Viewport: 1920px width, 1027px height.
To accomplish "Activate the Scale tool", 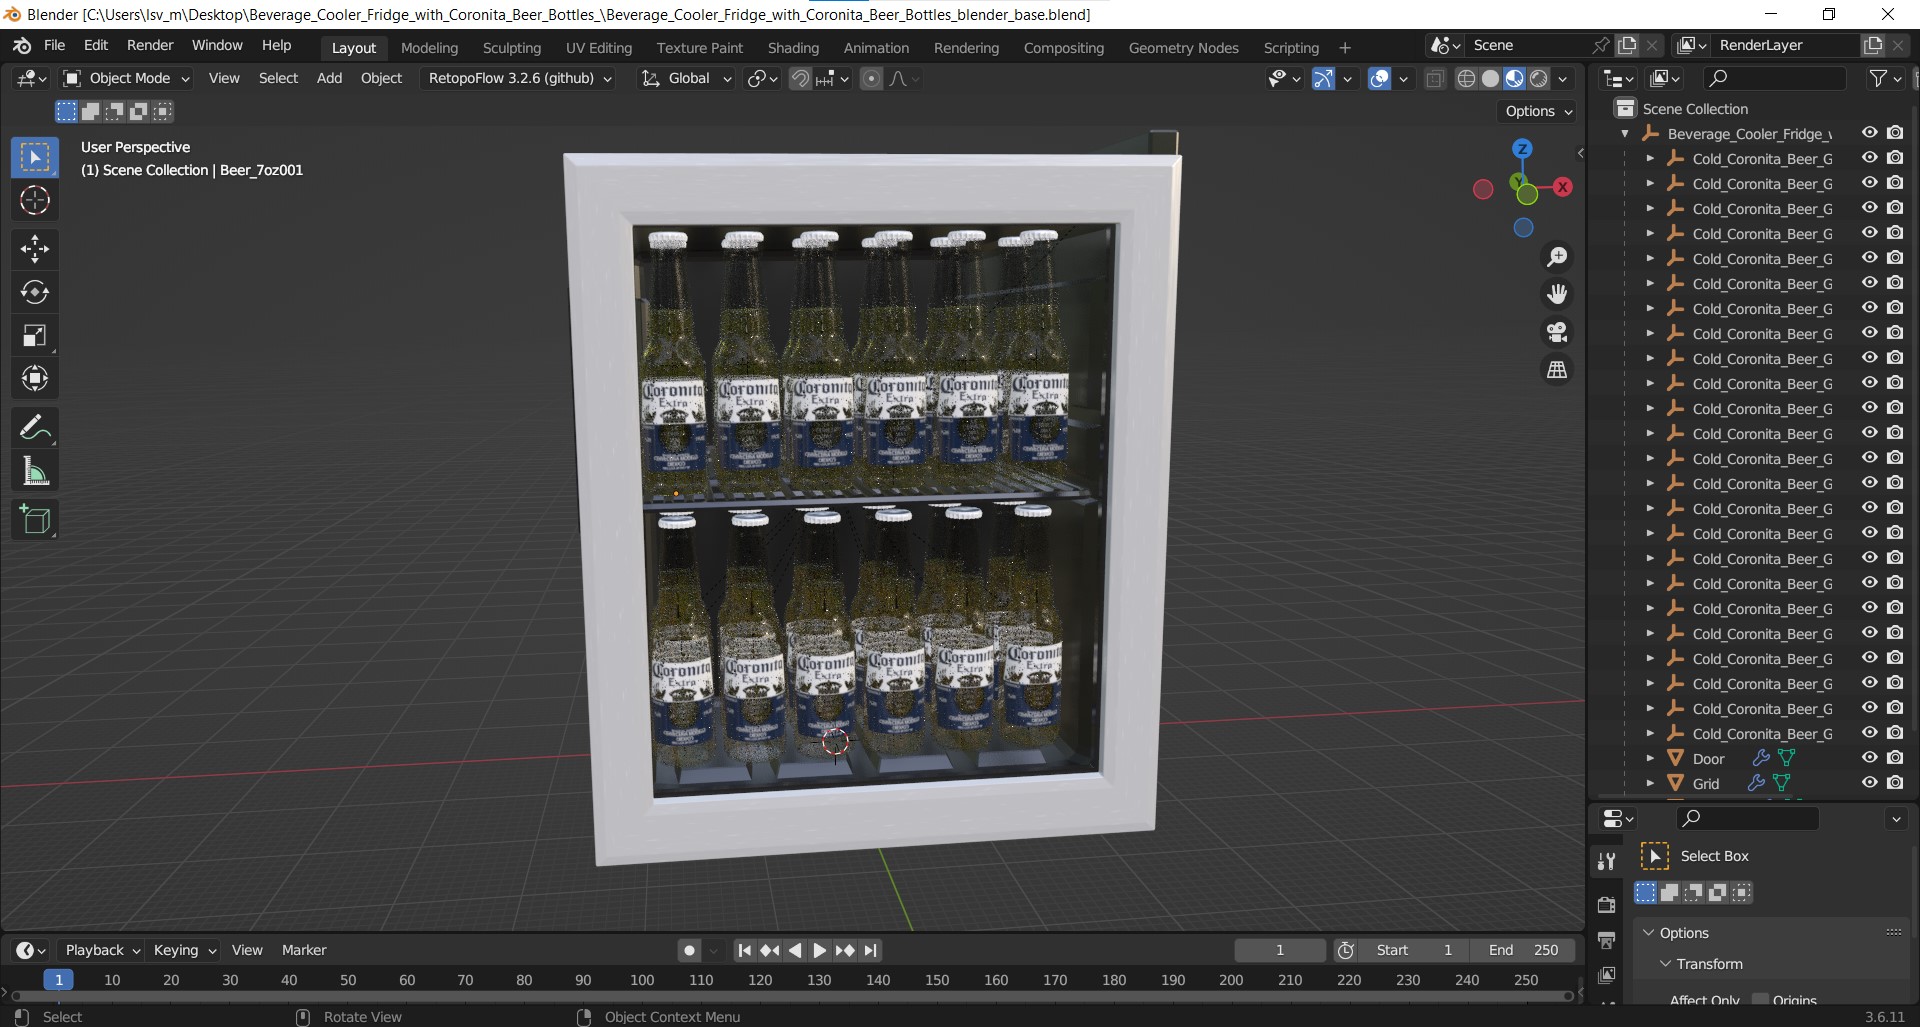I will [x=35, y=335].
